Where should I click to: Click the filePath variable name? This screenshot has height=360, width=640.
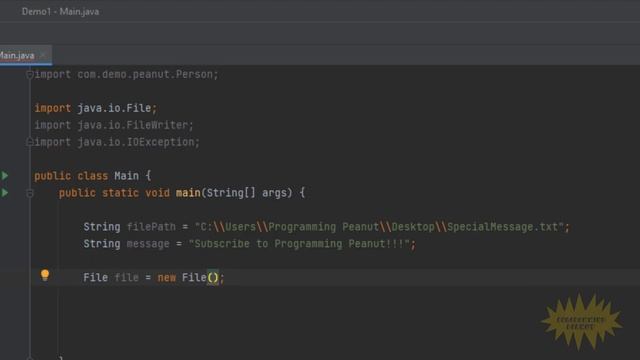151,227
